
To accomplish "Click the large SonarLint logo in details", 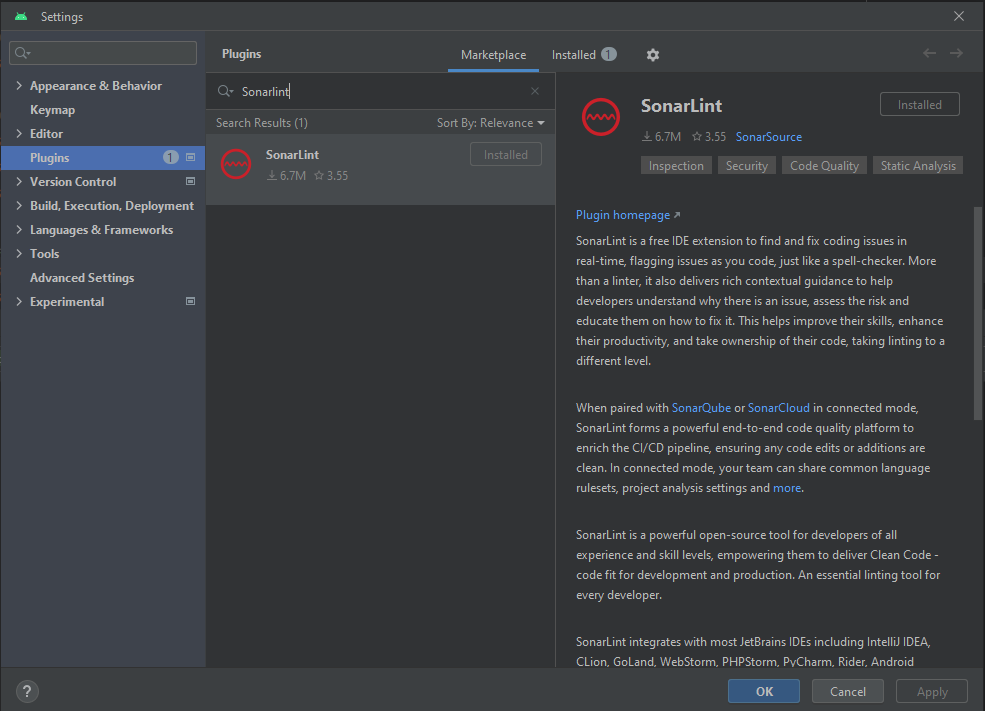I will click(601, 117).
